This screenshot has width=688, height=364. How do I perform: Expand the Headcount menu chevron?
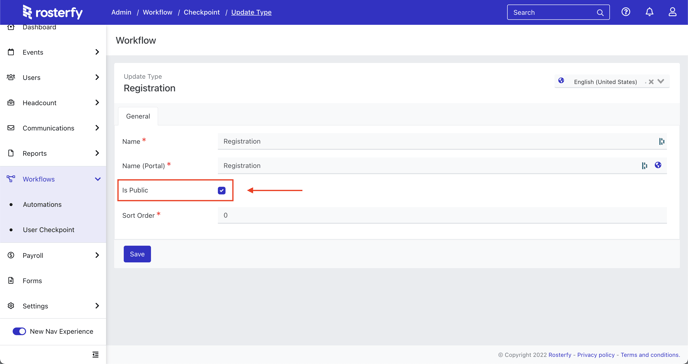tap(97, 103)
